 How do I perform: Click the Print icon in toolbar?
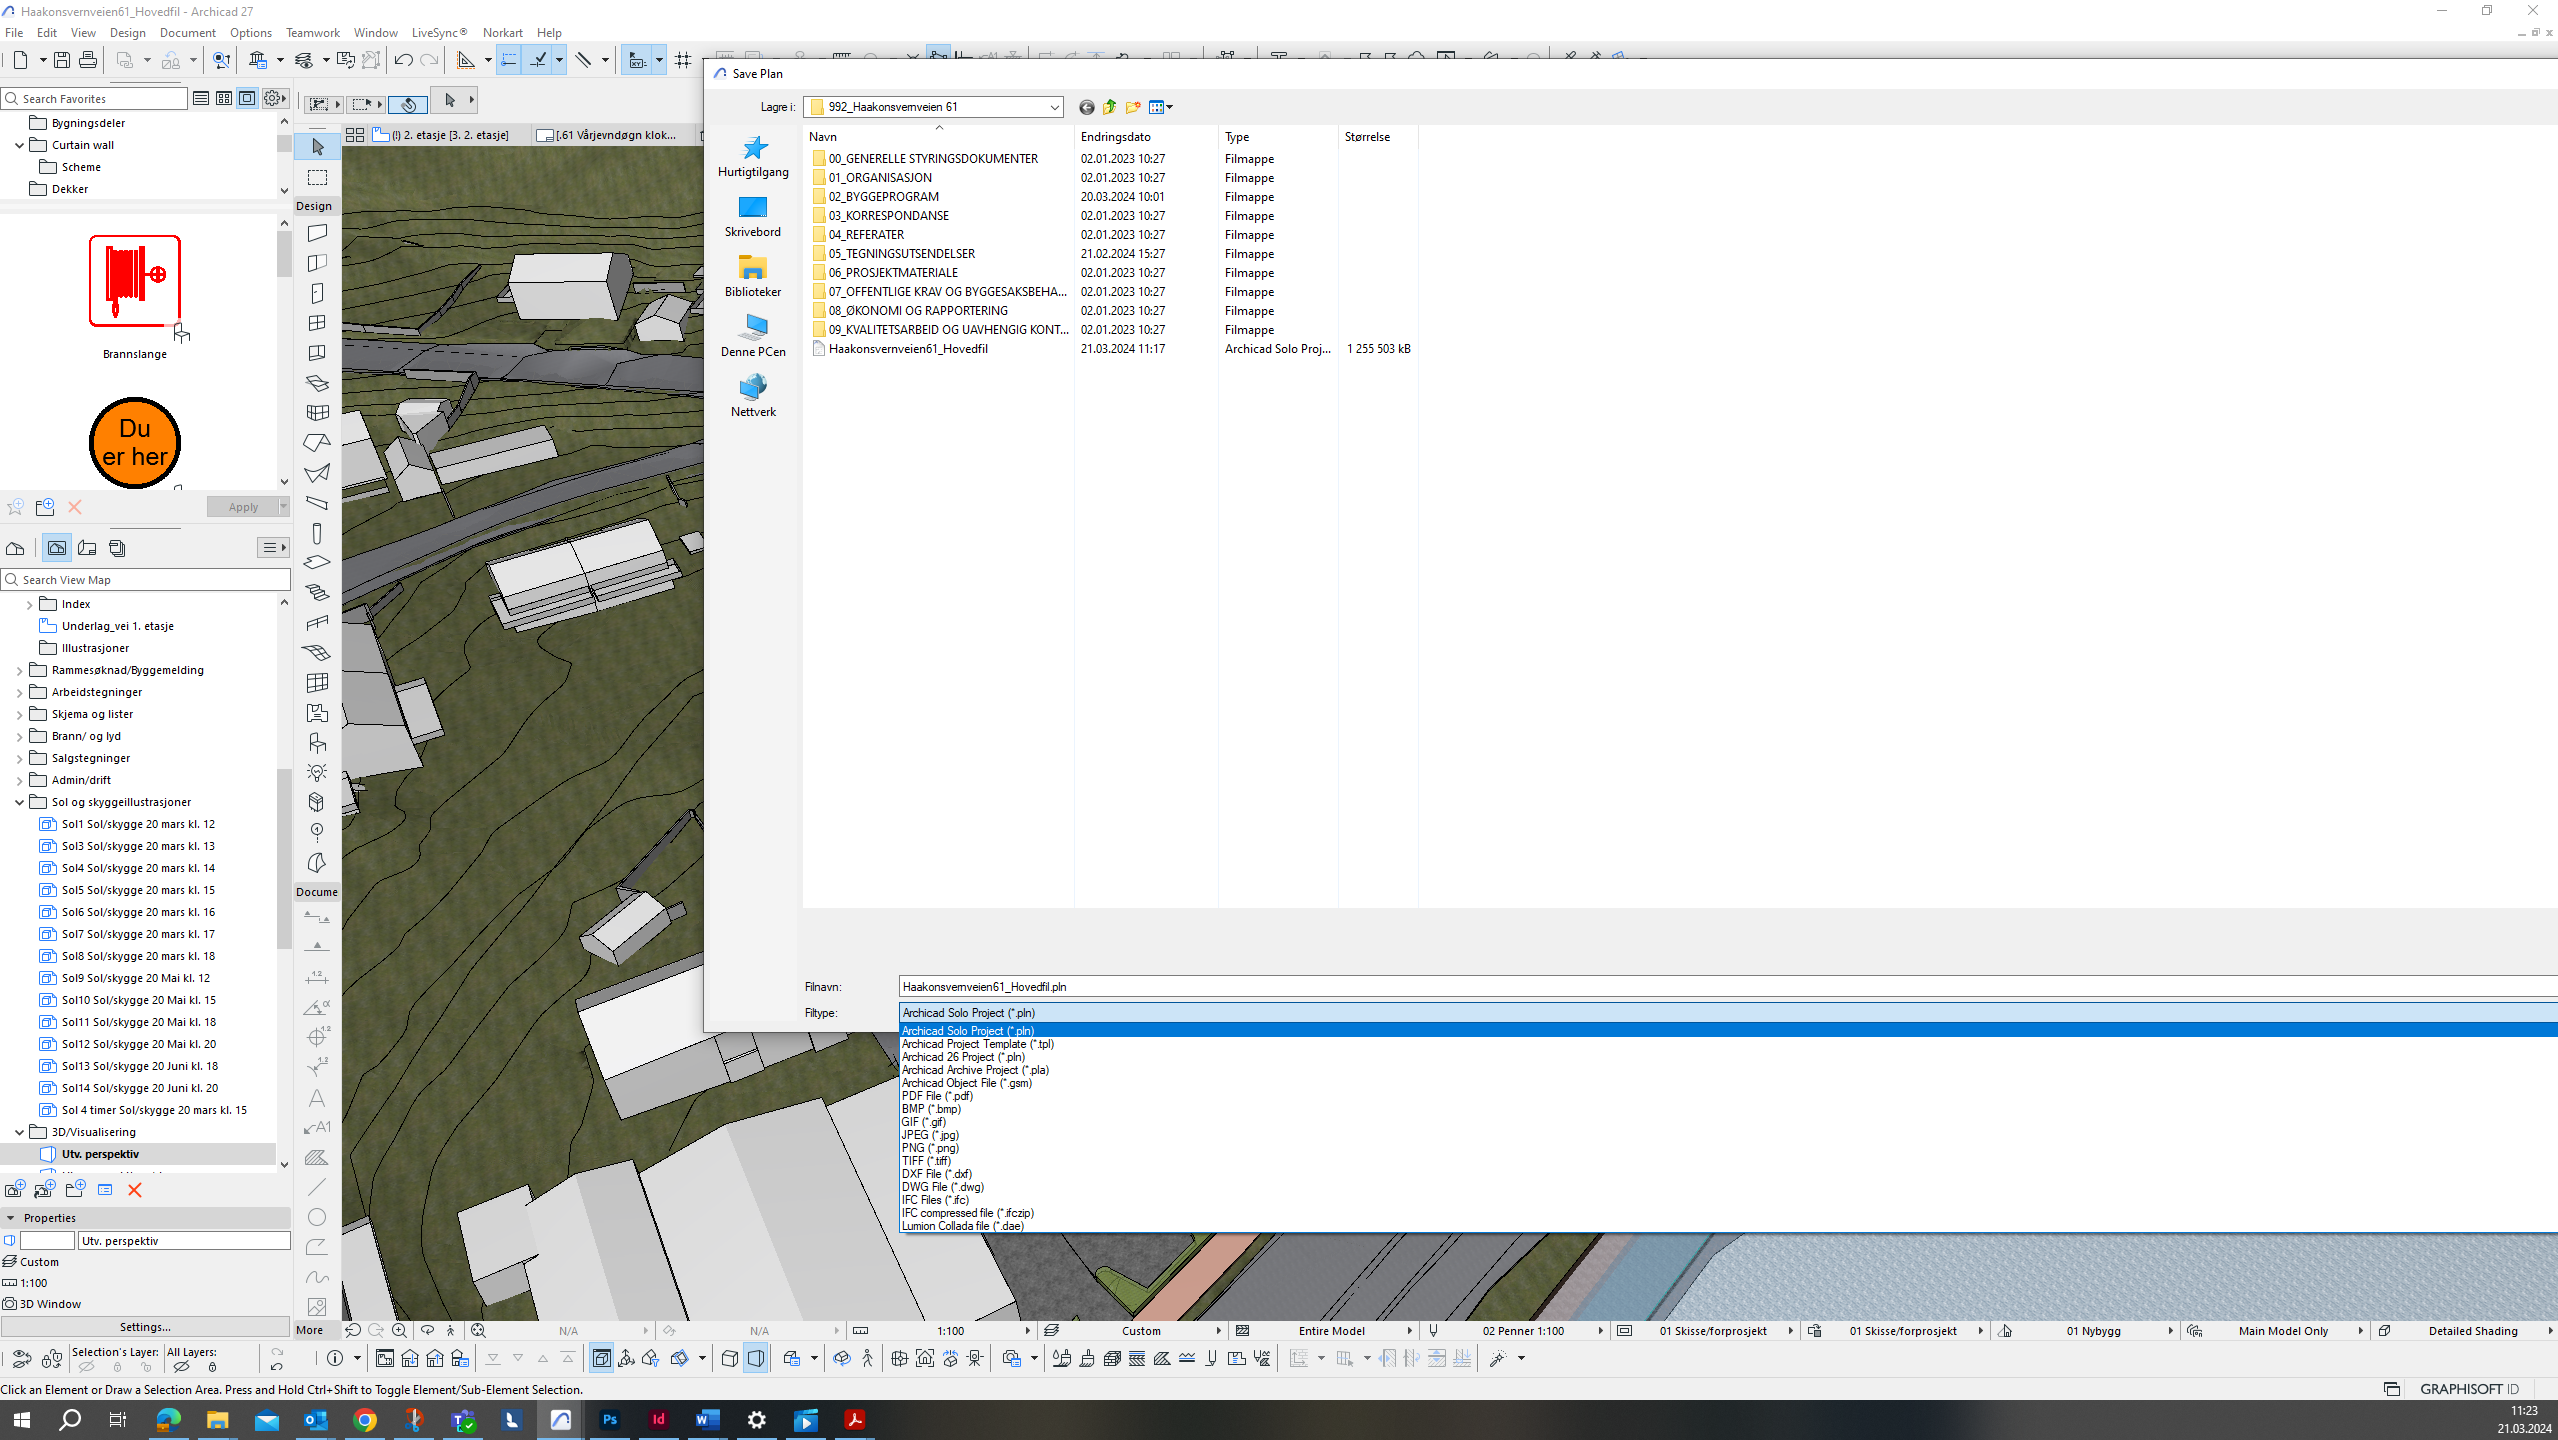click(88, 60)
